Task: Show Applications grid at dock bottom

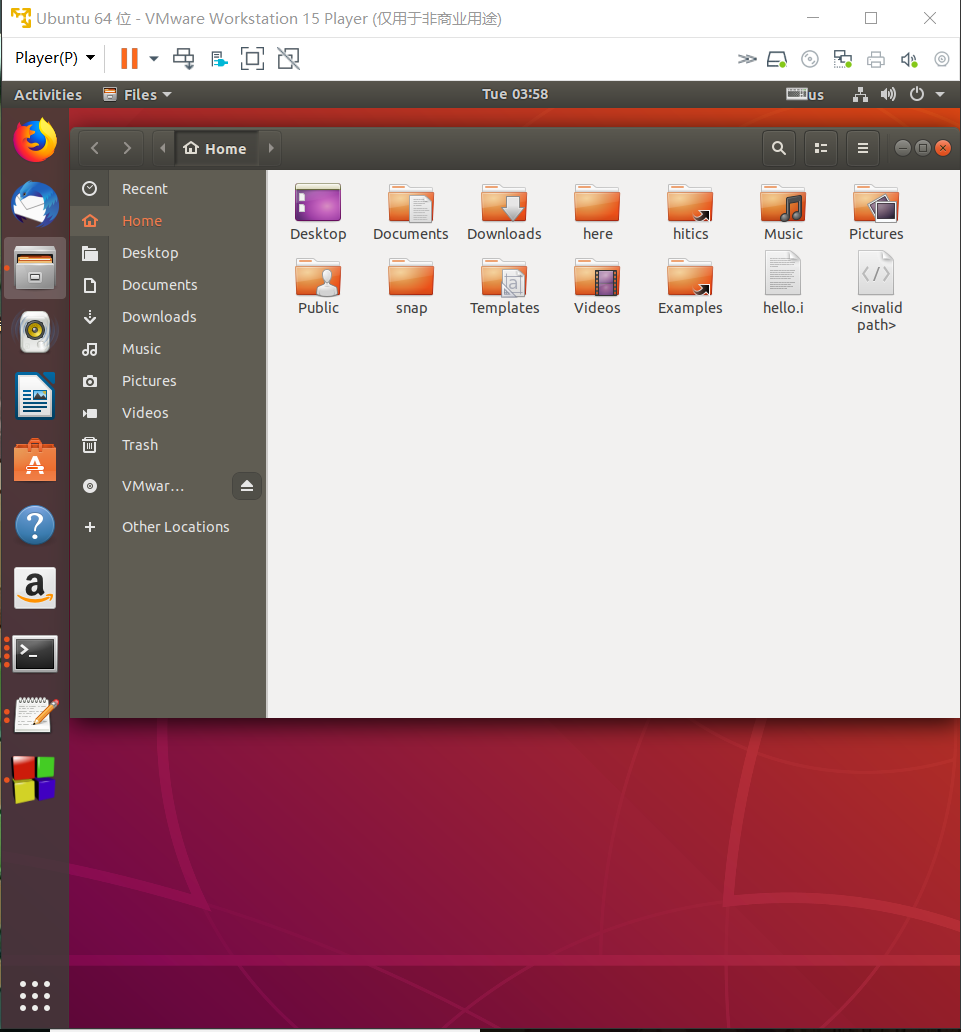Action: 34,996
